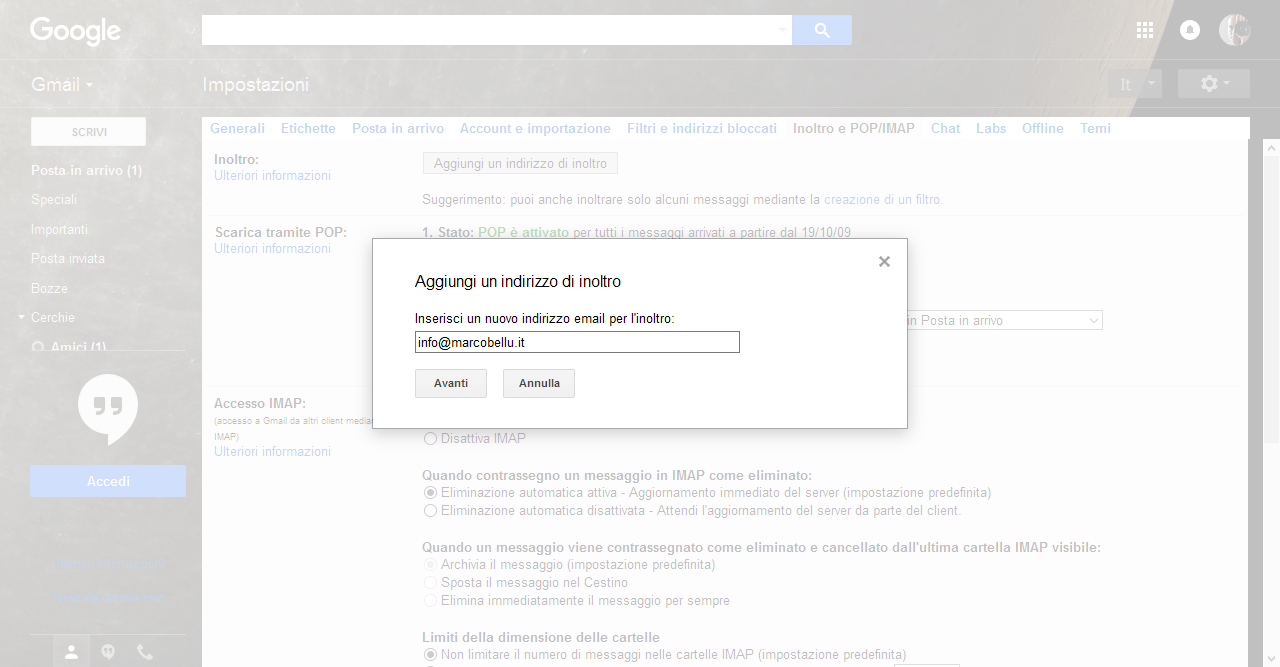Open the creazione di un filtro link
Viewport: 1280px width, 667px height.
(883, 199)
